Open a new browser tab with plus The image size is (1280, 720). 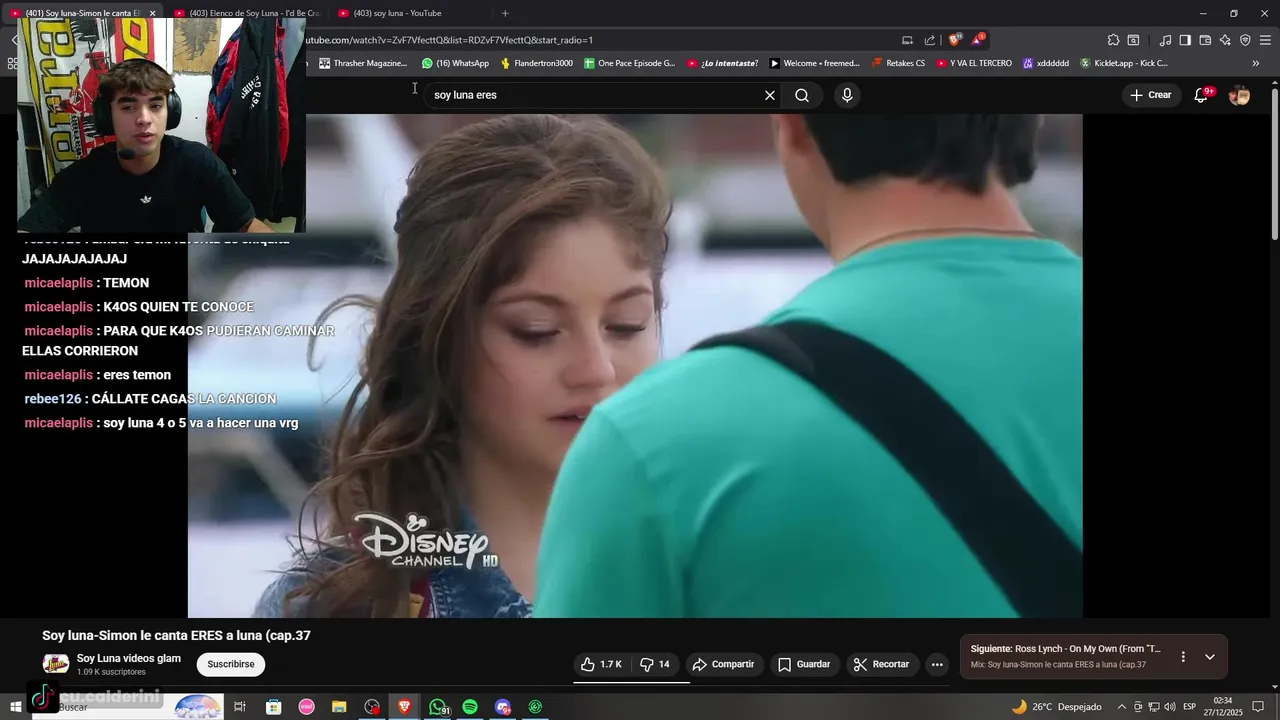point(505,13)
